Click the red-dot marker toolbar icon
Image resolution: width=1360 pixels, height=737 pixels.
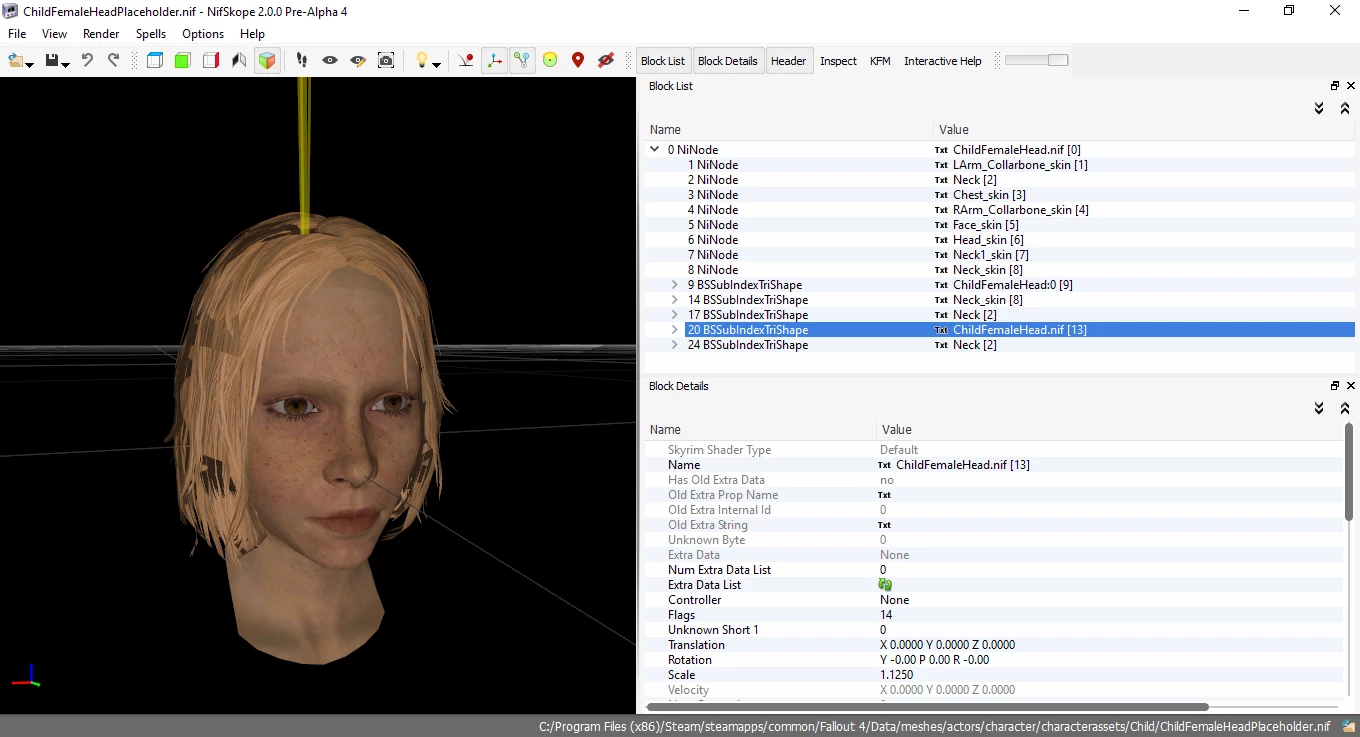coord(466,61)
